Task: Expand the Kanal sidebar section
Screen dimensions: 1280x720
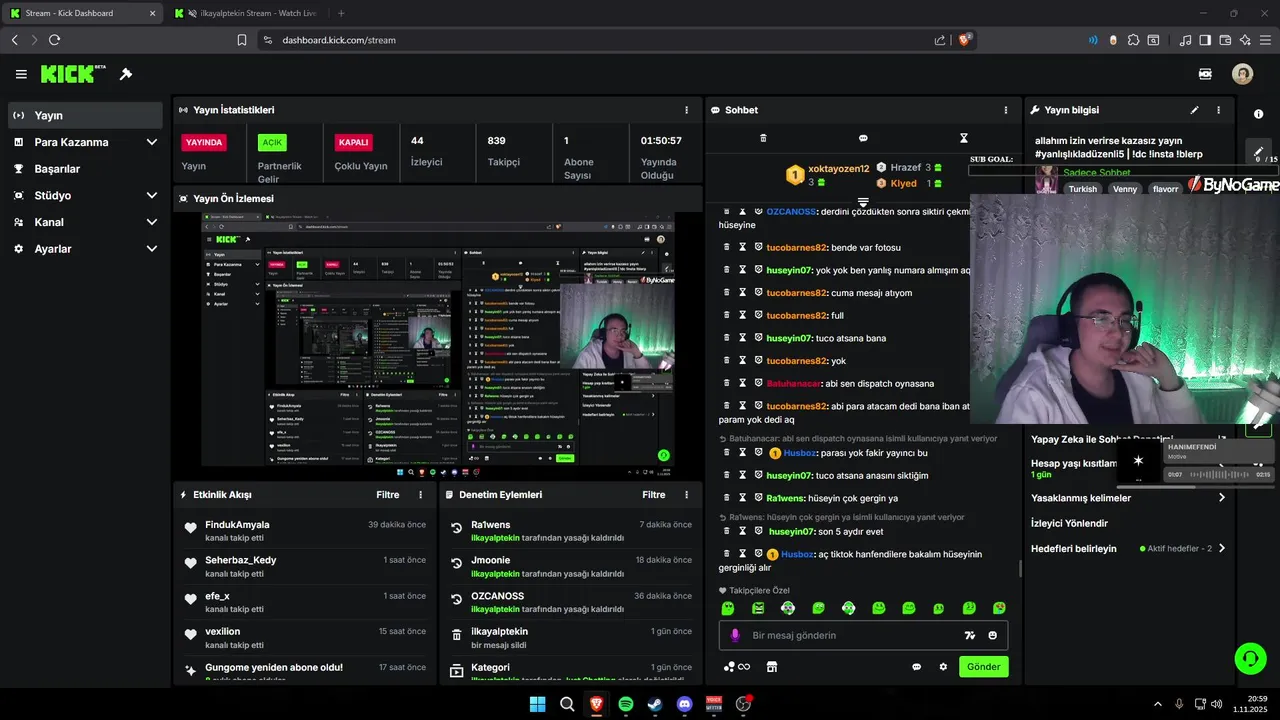Action: (152, 222)
